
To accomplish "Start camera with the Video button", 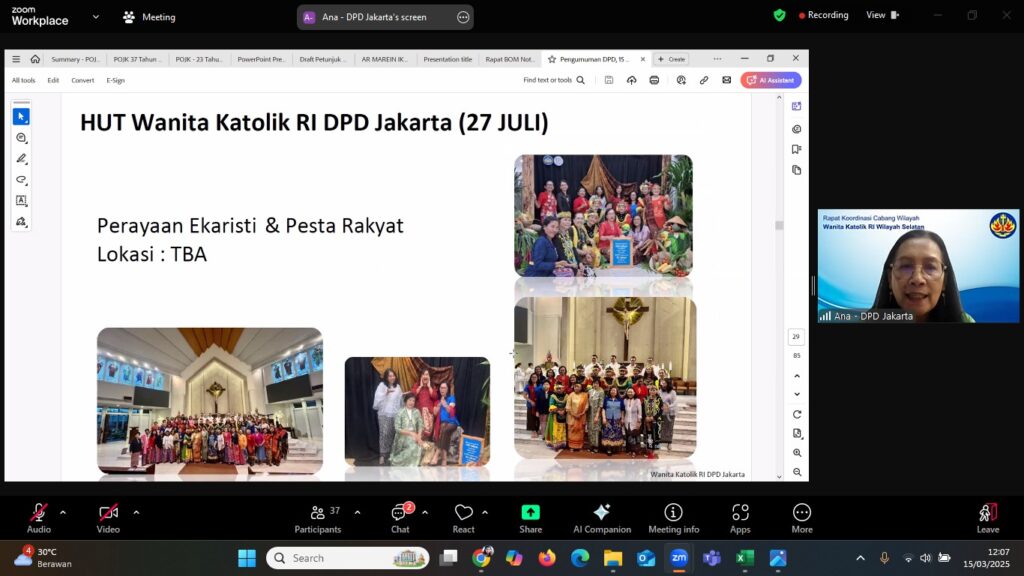I will (x=108, y=517).
